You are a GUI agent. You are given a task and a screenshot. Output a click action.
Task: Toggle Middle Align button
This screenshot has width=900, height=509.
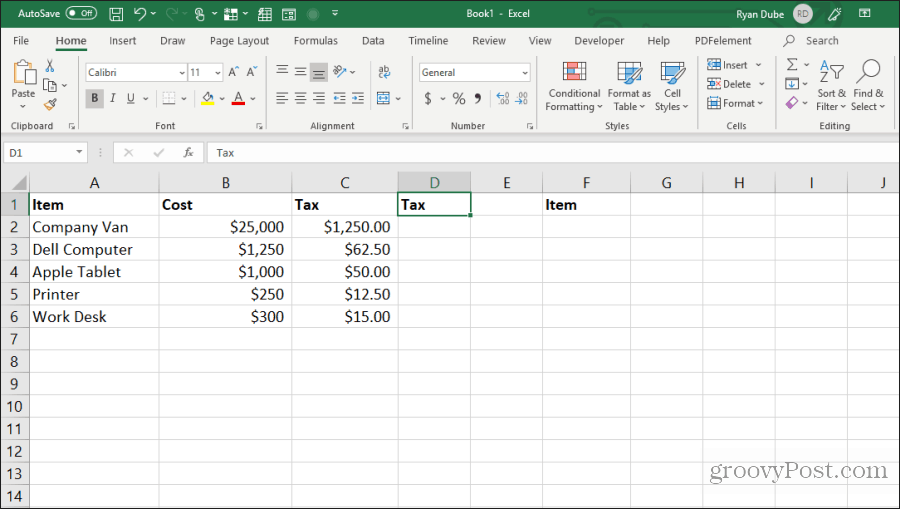click(x=300, y=72)
